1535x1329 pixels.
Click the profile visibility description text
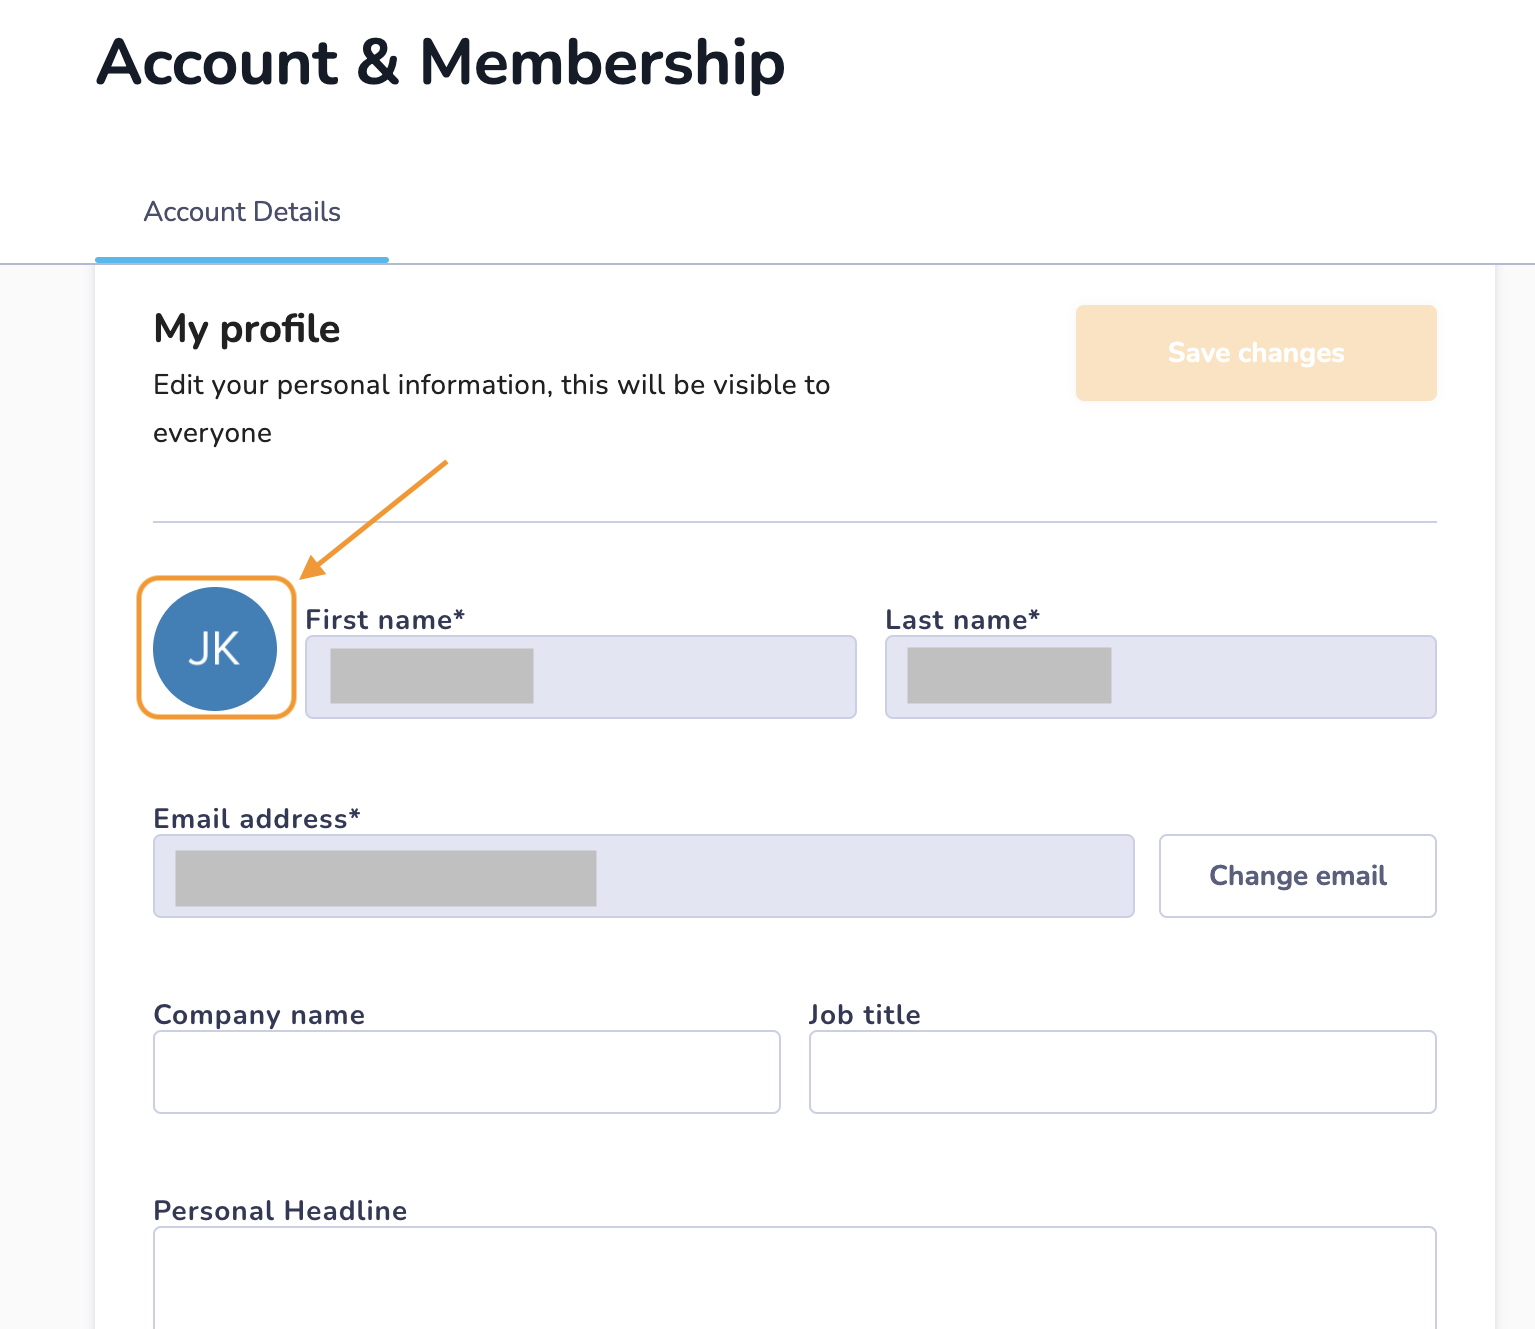click(491, 409)
